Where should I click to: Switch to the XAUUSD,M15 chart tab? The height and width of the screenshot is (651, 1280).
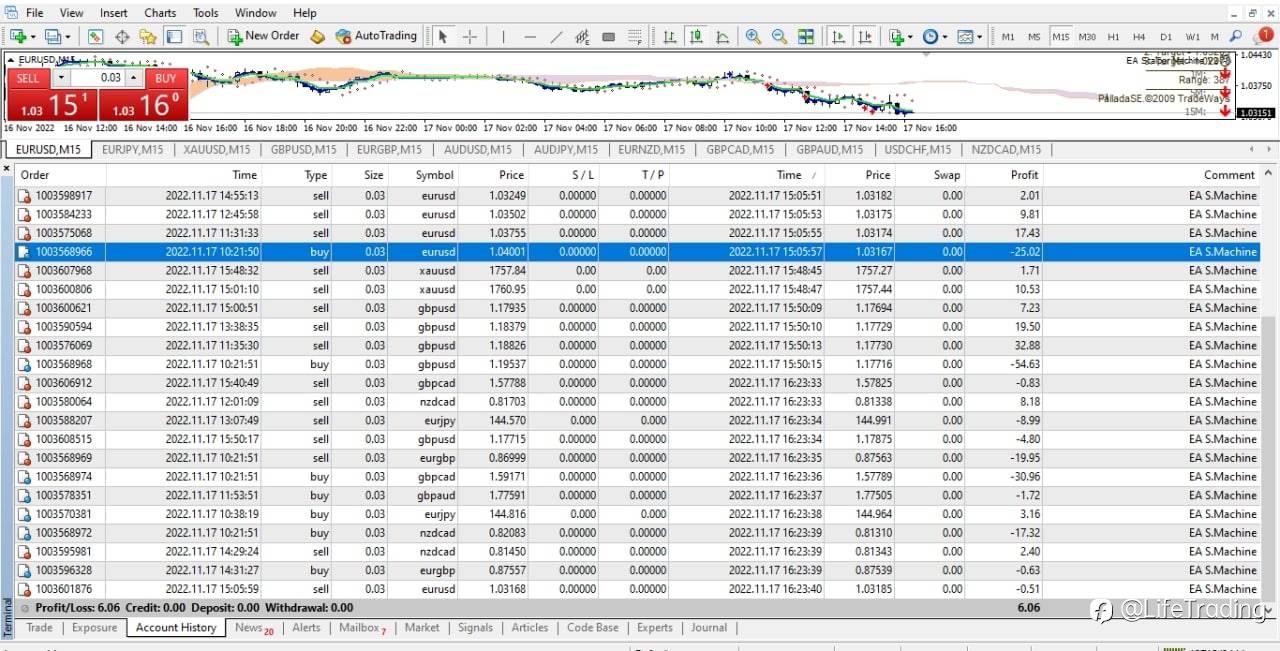tap(217, 150)
